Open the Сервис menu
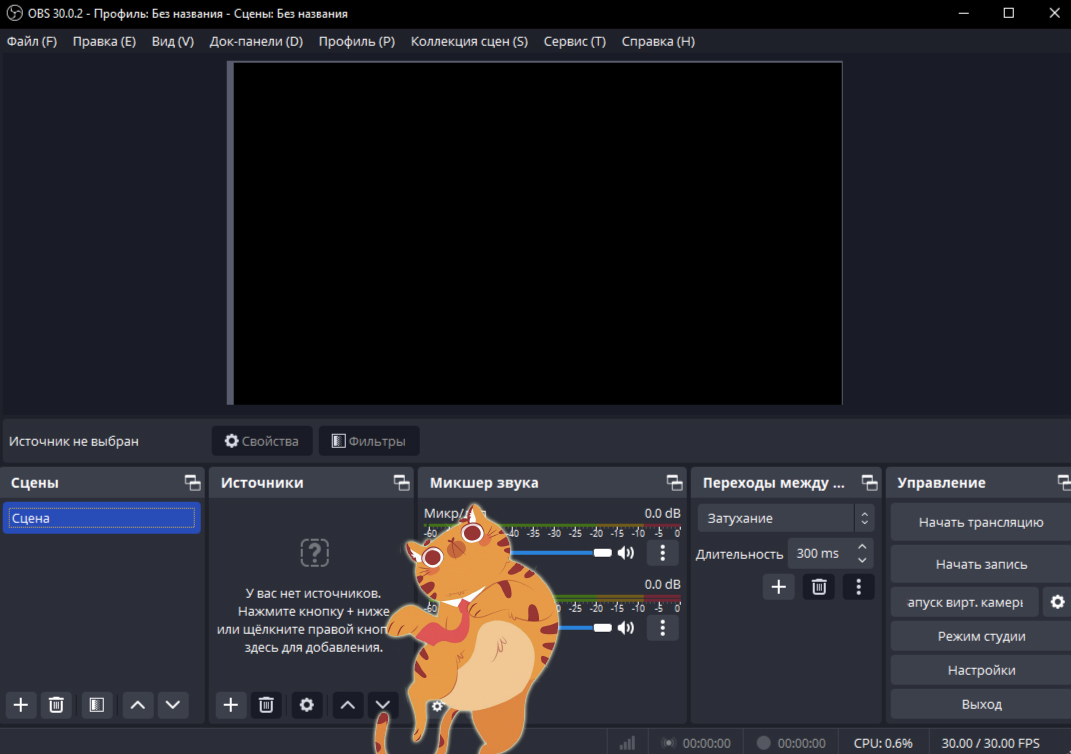Screen dimensions: 1071x754 (x=574, y=41)
